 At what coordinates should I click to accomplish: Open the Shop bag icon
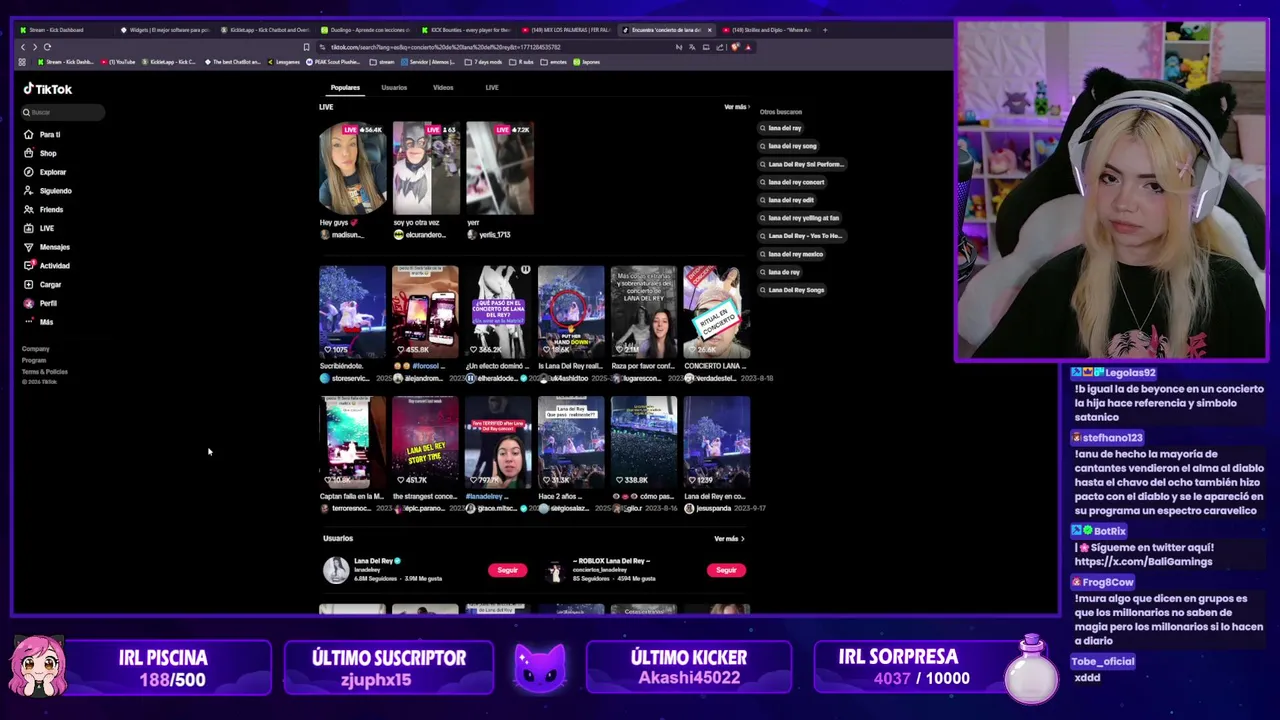click(x=29, y=153)
